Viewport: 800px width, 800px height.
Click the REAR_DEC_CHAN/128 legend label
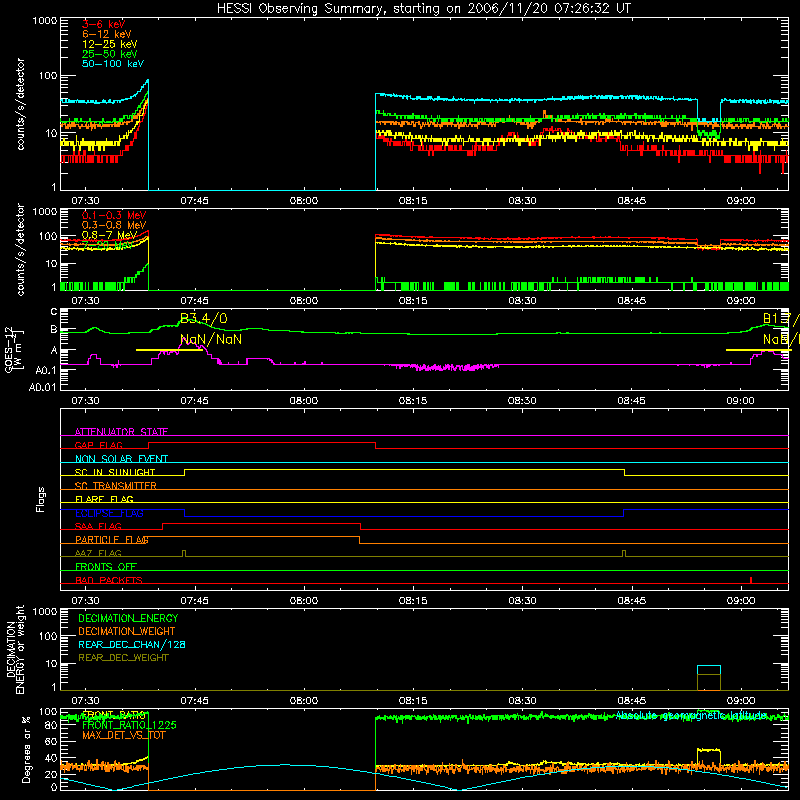132,644
